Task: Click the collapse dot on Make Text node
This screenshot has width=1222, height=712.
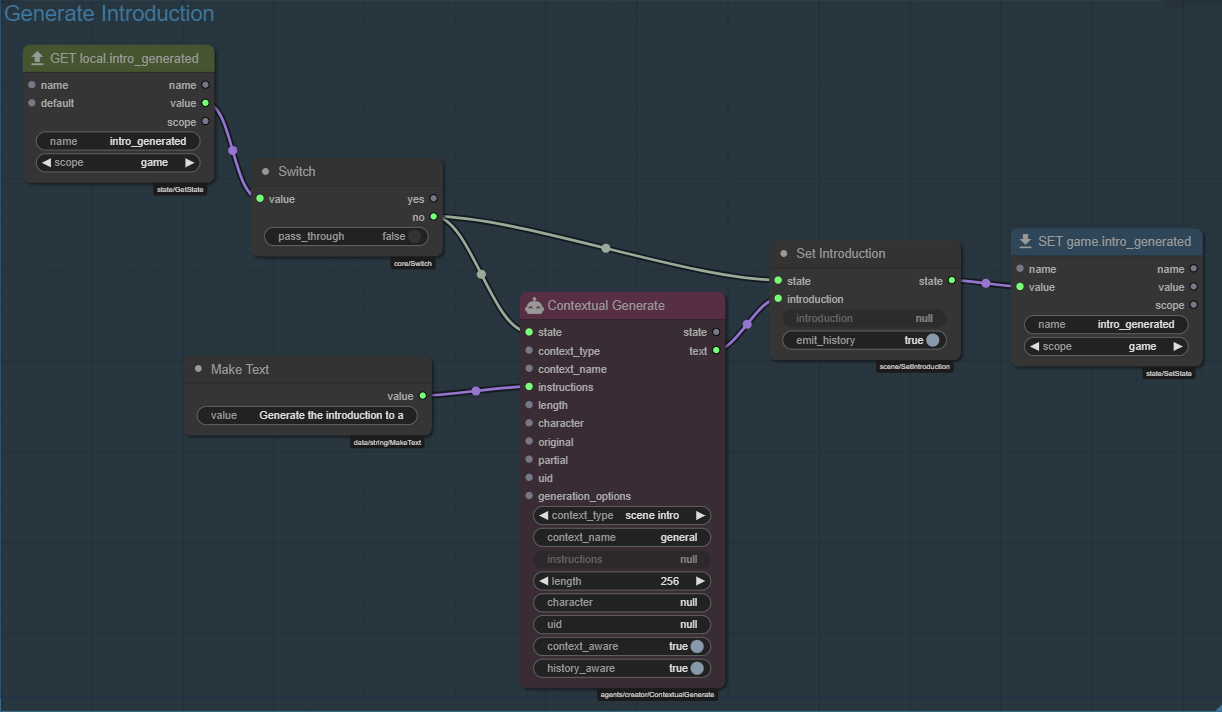Action: tap(198, 370)
